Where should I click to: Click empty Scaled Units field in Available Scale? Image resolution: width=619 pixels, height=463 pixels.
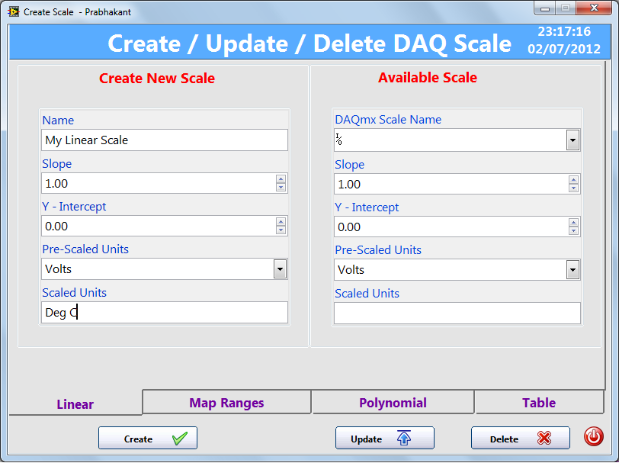click(457, 313)
